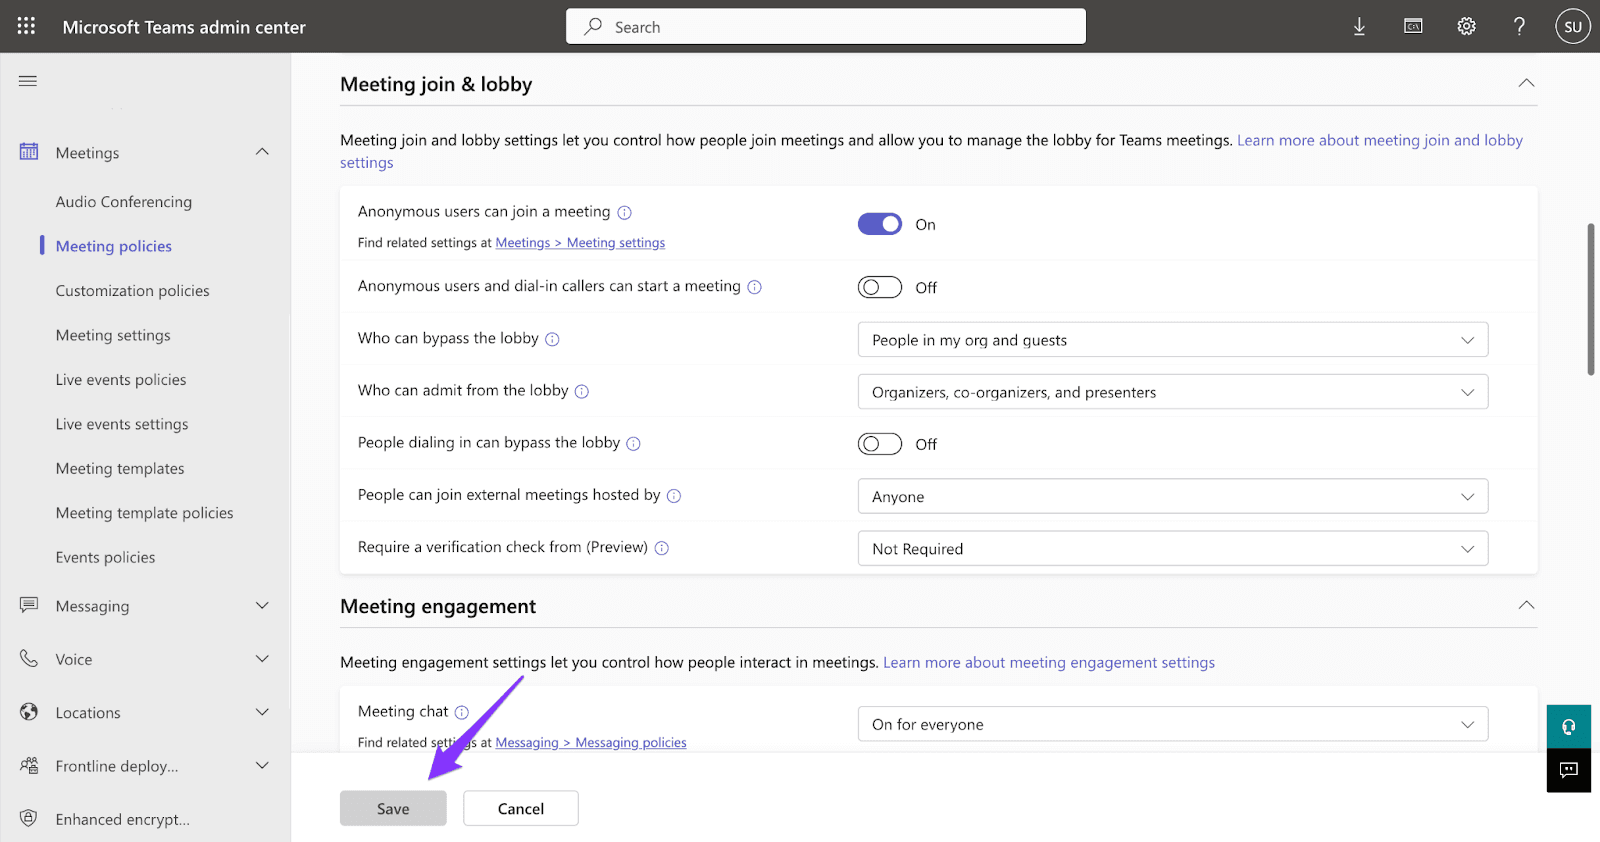Open the settings gear icon
The height and width of the screenshot is (842, 1600).
tap(1466, 27)
